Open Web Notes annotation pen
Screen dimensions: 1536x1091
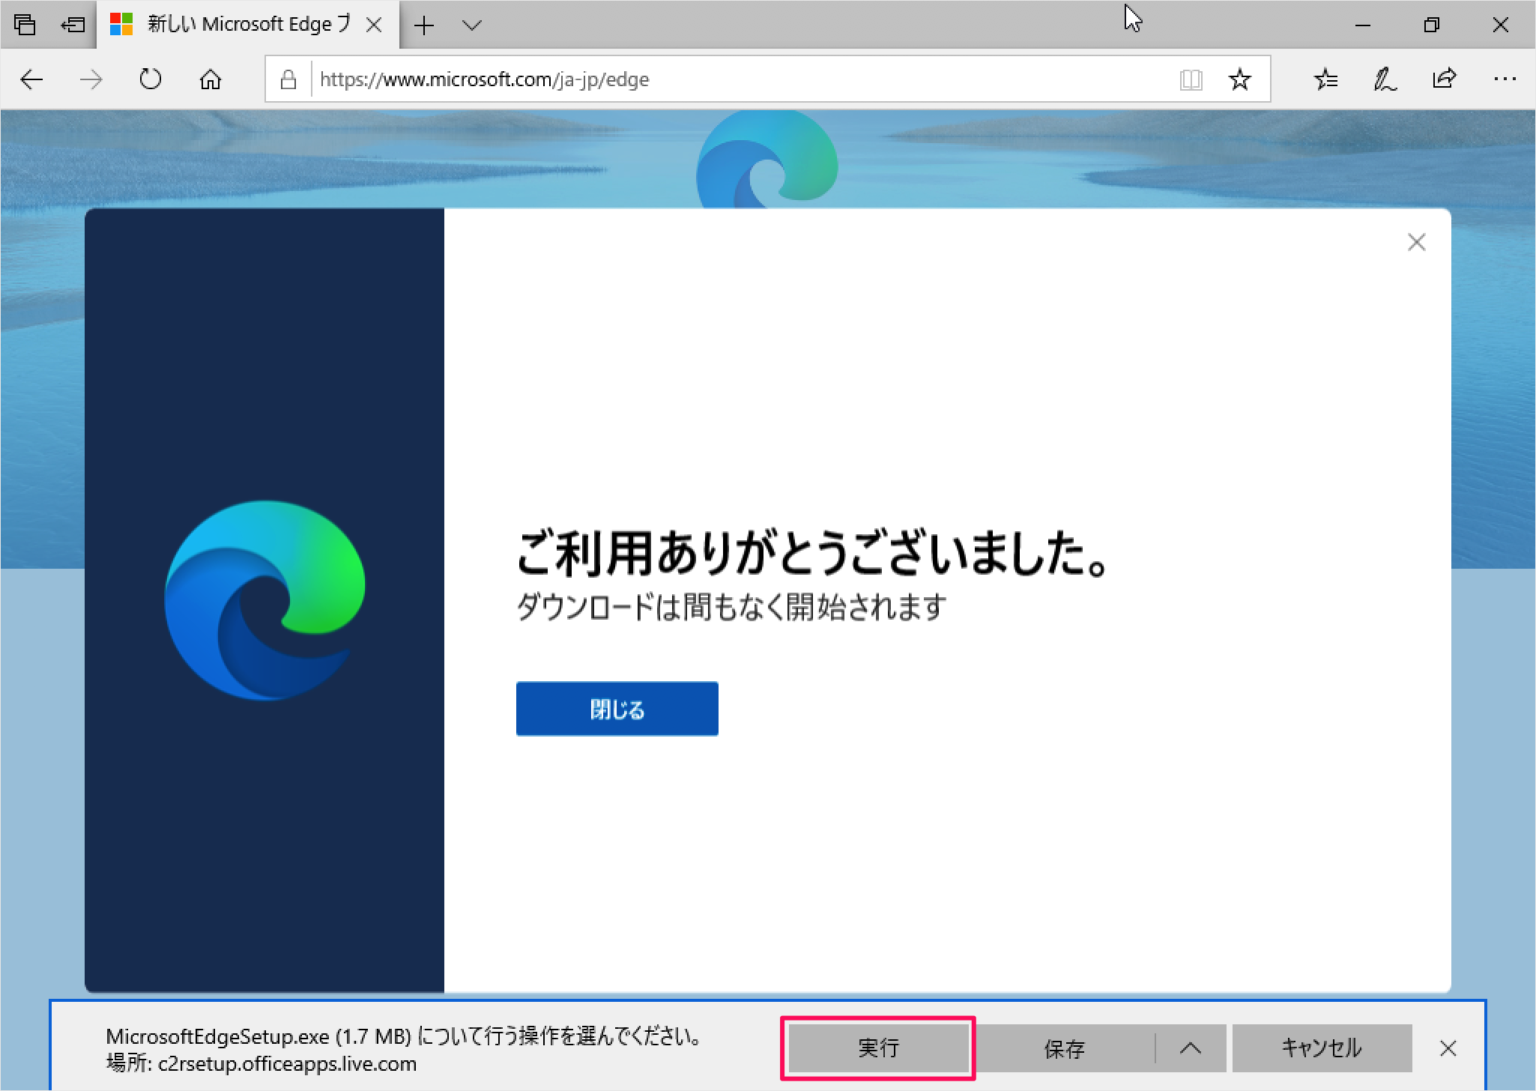[1384, 79]
